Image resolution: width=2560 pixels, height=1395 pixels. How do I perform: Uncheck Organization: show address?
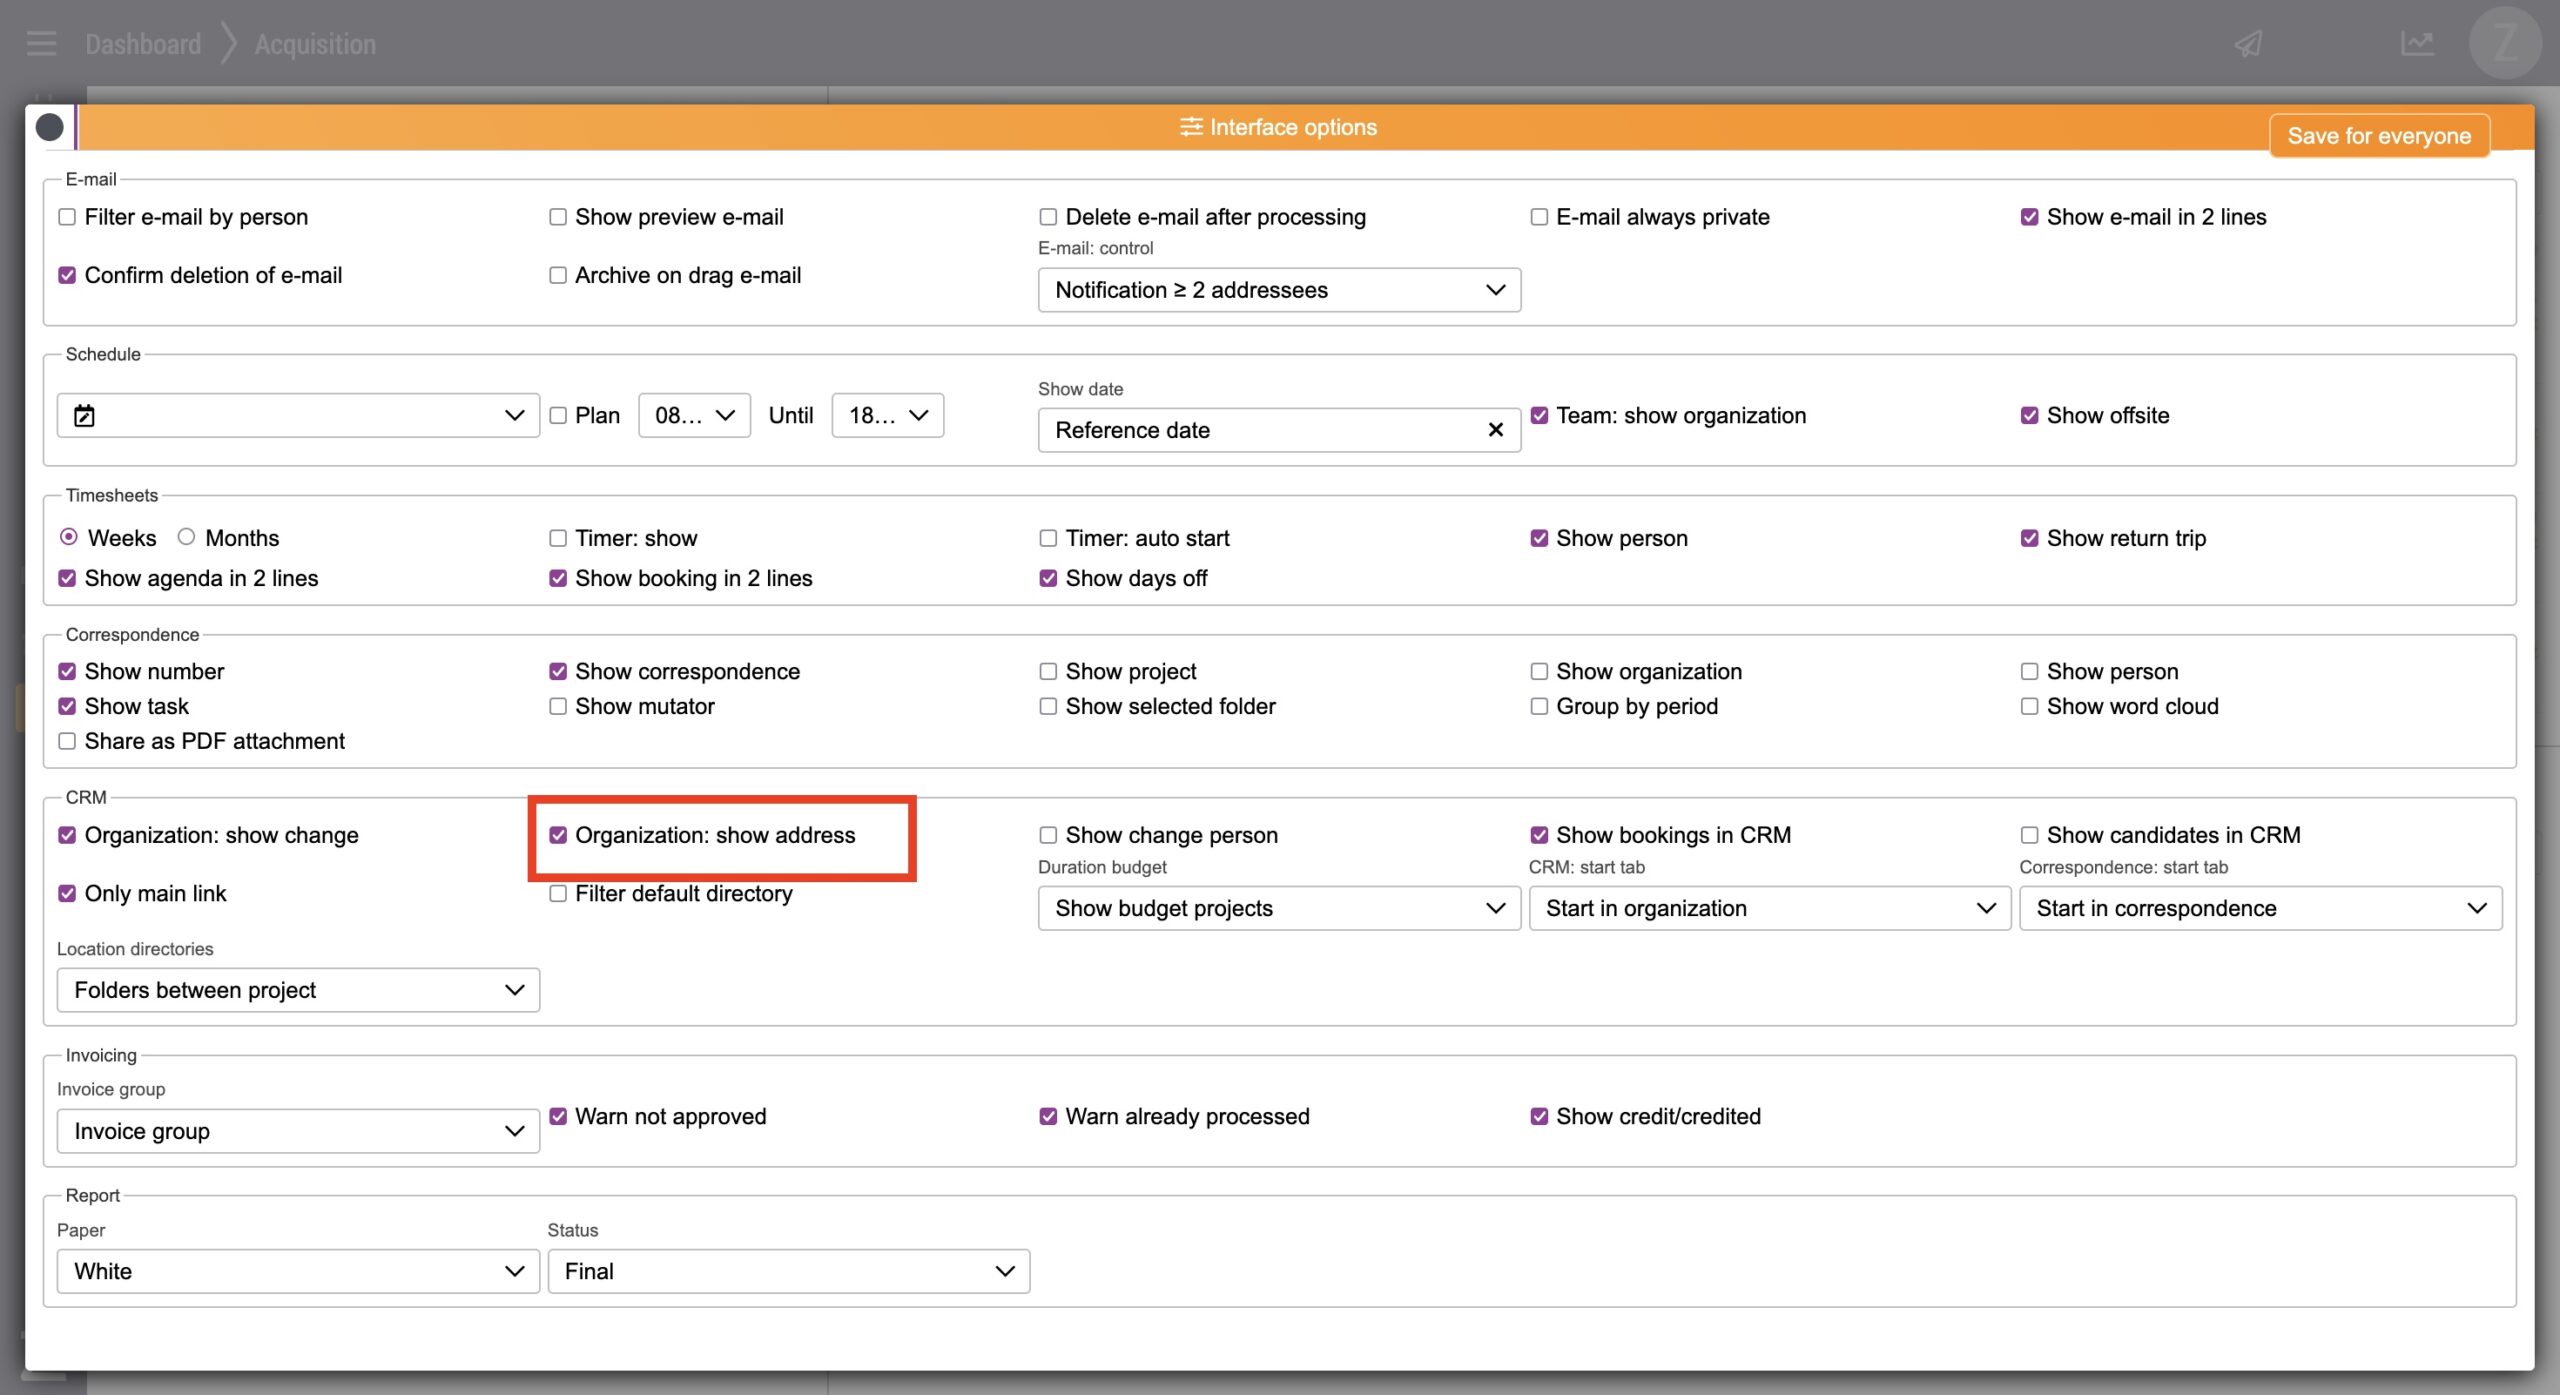coord(558,835)
